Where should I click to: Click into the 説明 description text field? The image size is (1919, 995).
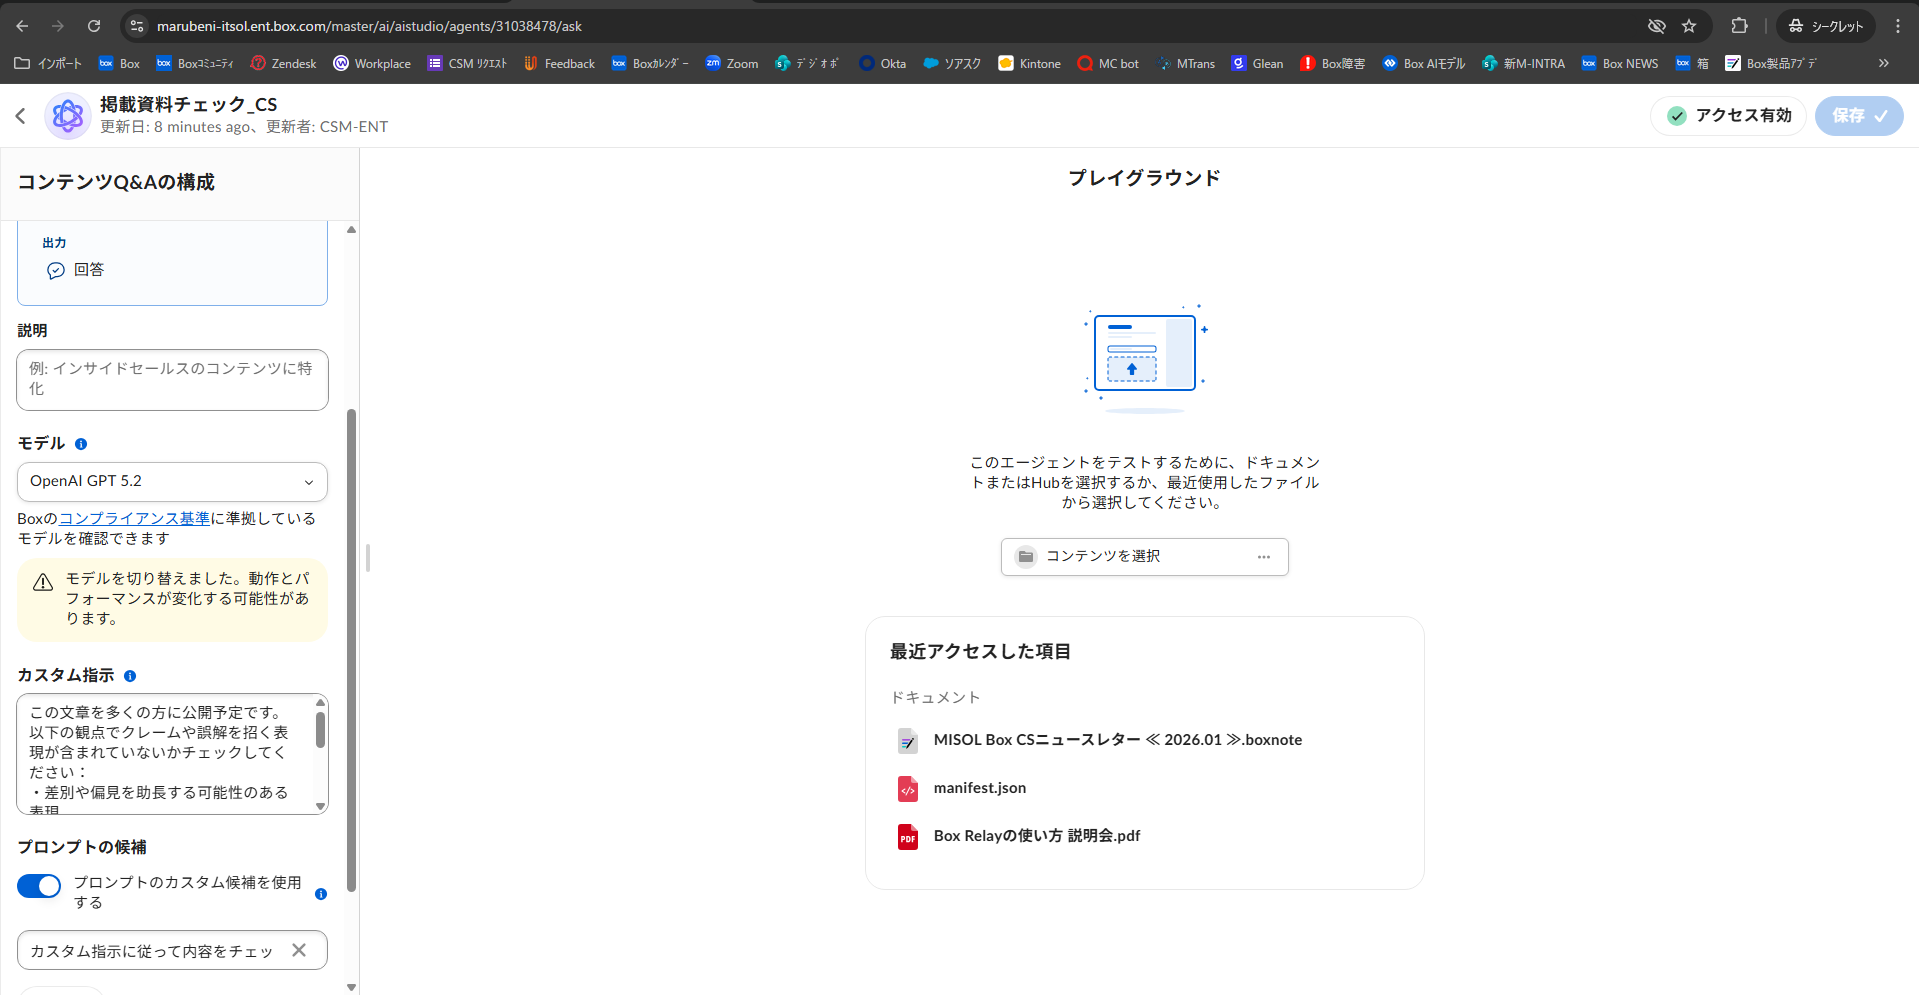click(x=172, y=379)
